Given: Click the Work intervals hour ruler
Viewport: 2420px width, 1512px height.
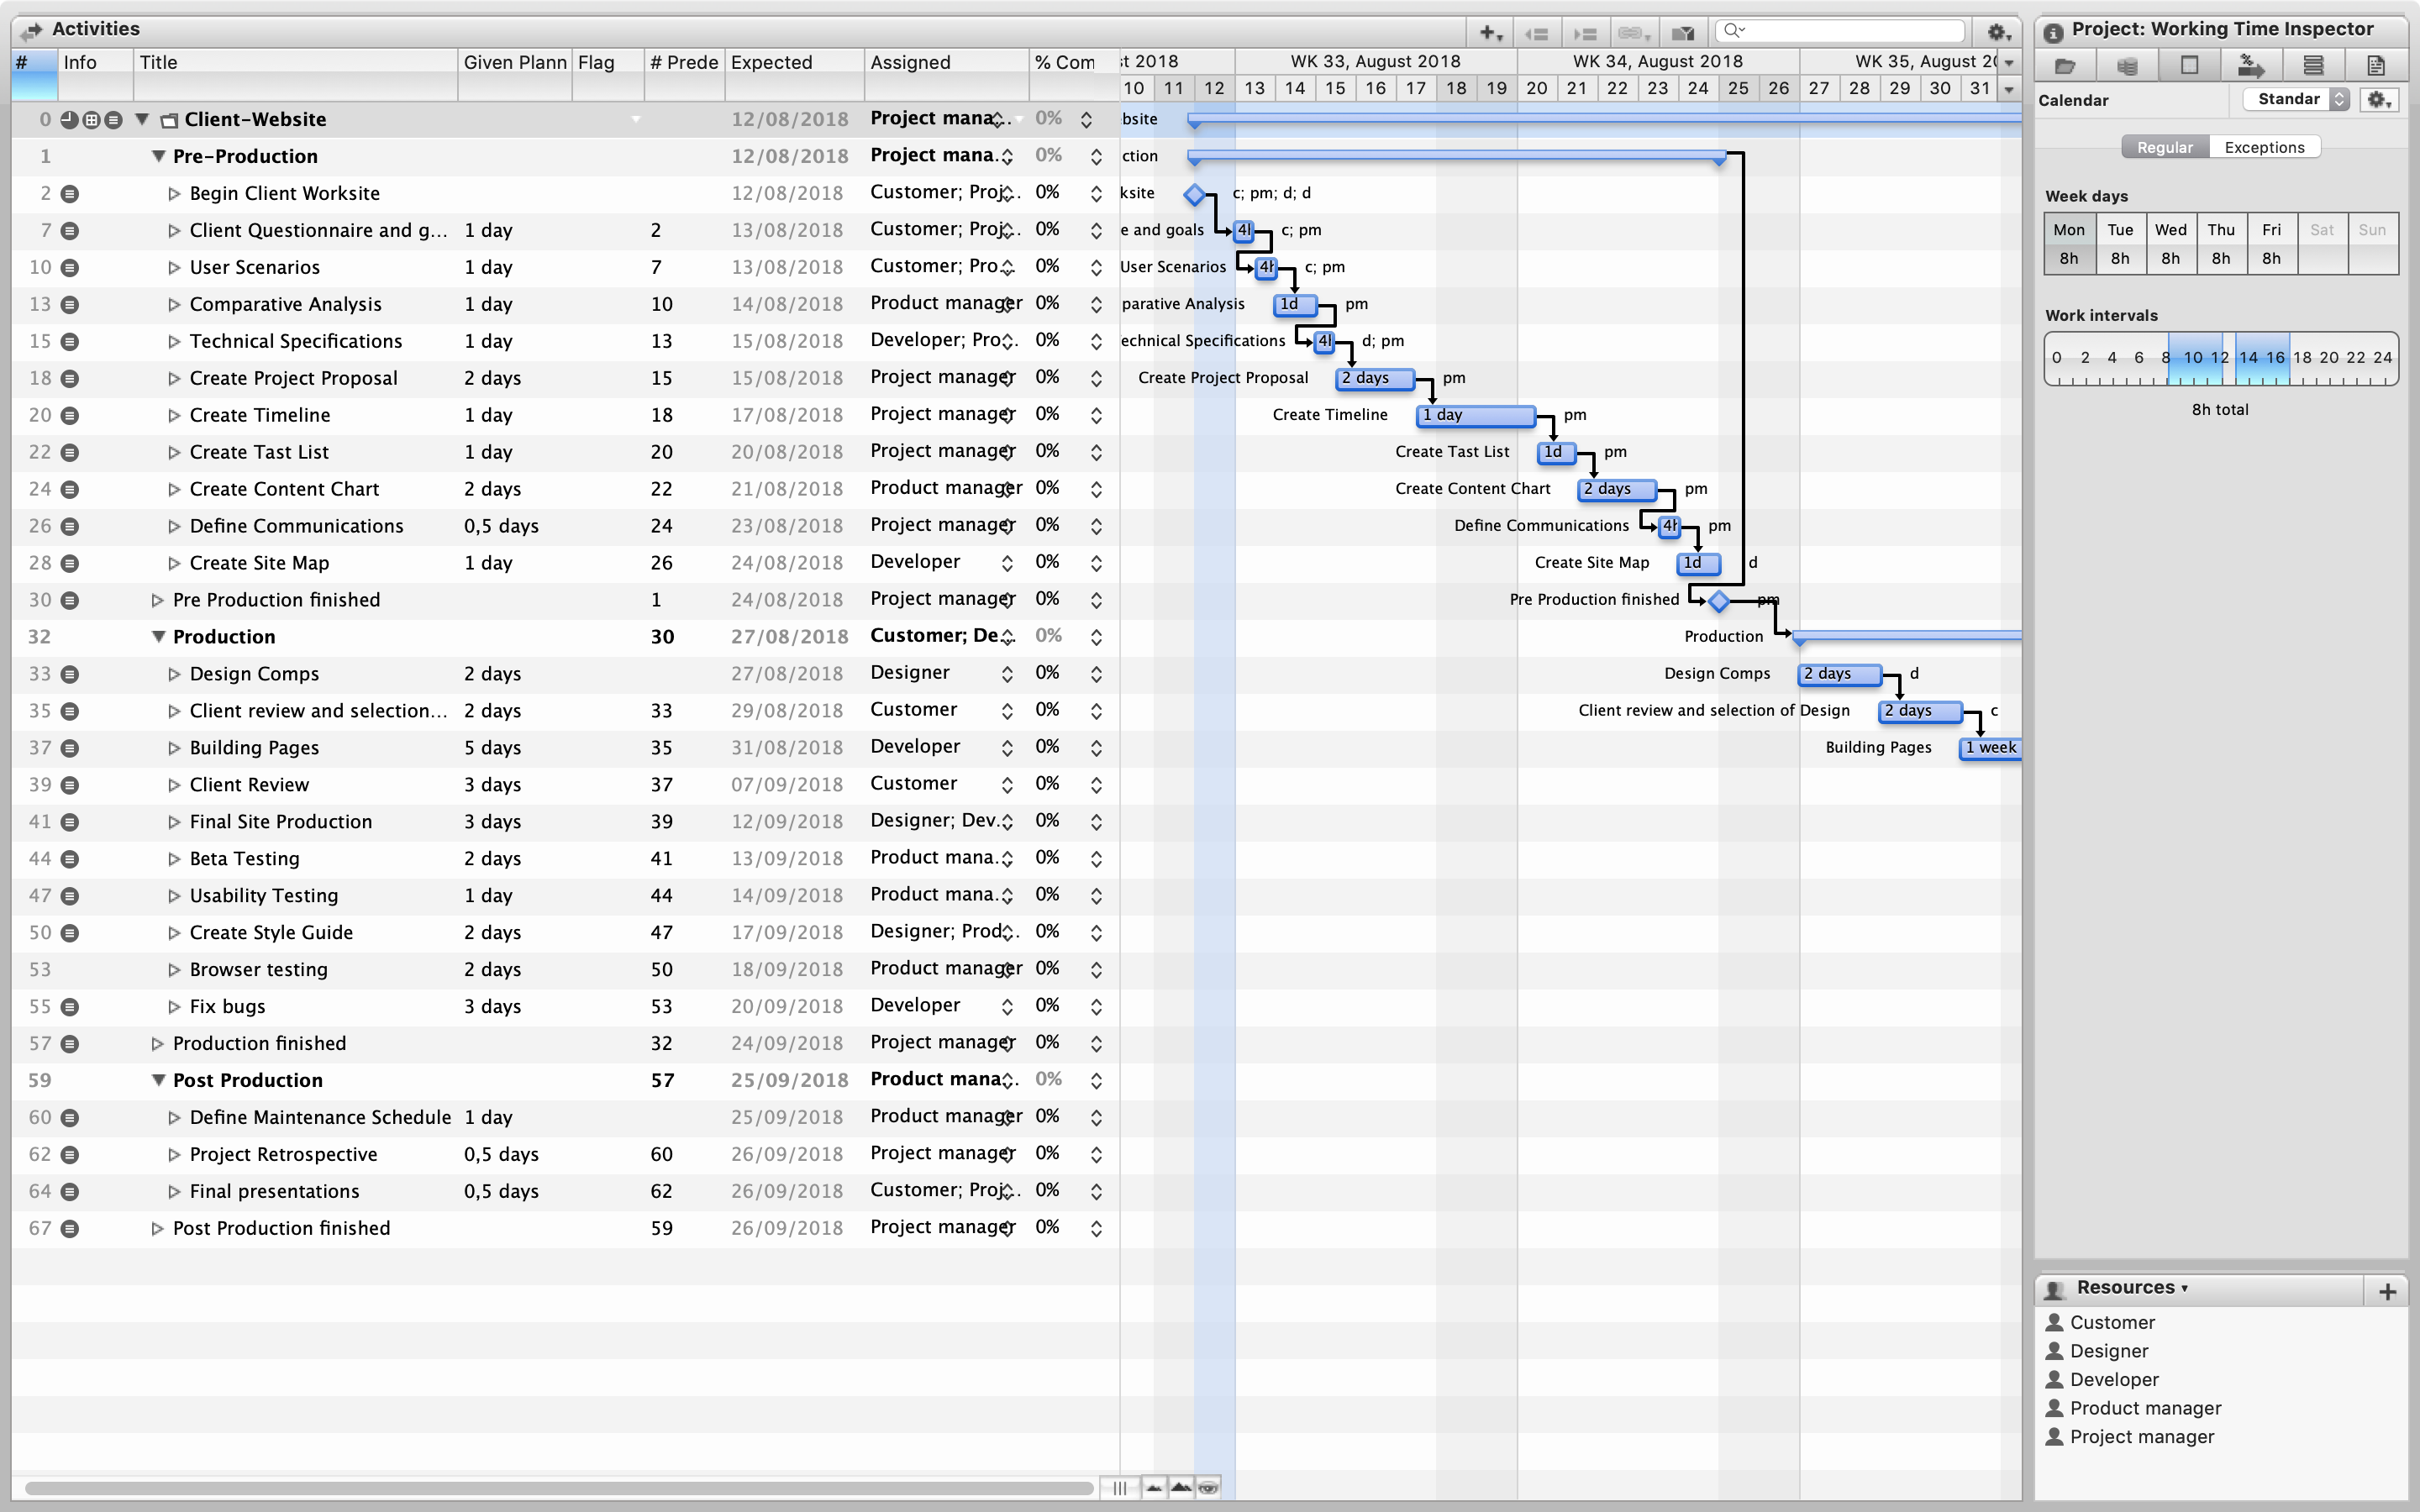Looking at the screenshot, I should tap(2220, 359).
